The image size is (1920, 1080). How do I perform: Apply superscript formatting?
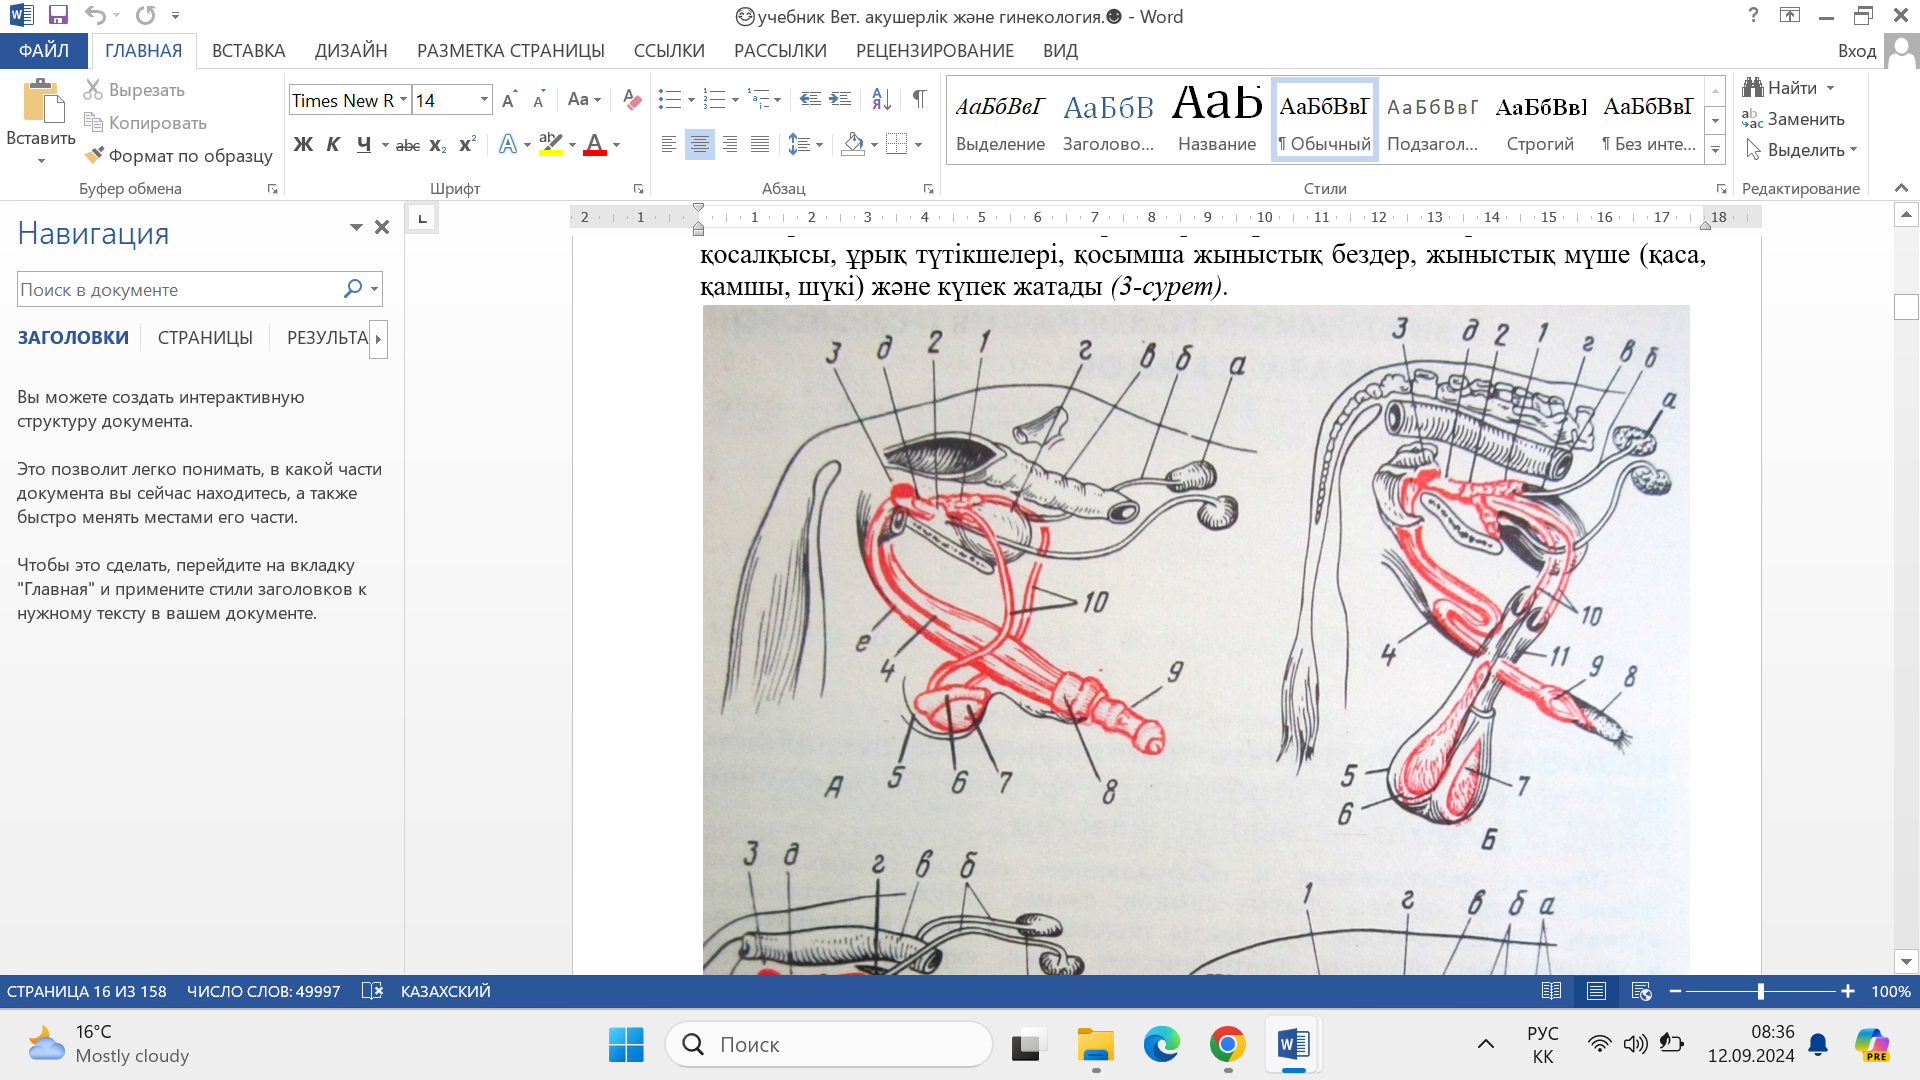pyautogui.click(x=467, y=145)
